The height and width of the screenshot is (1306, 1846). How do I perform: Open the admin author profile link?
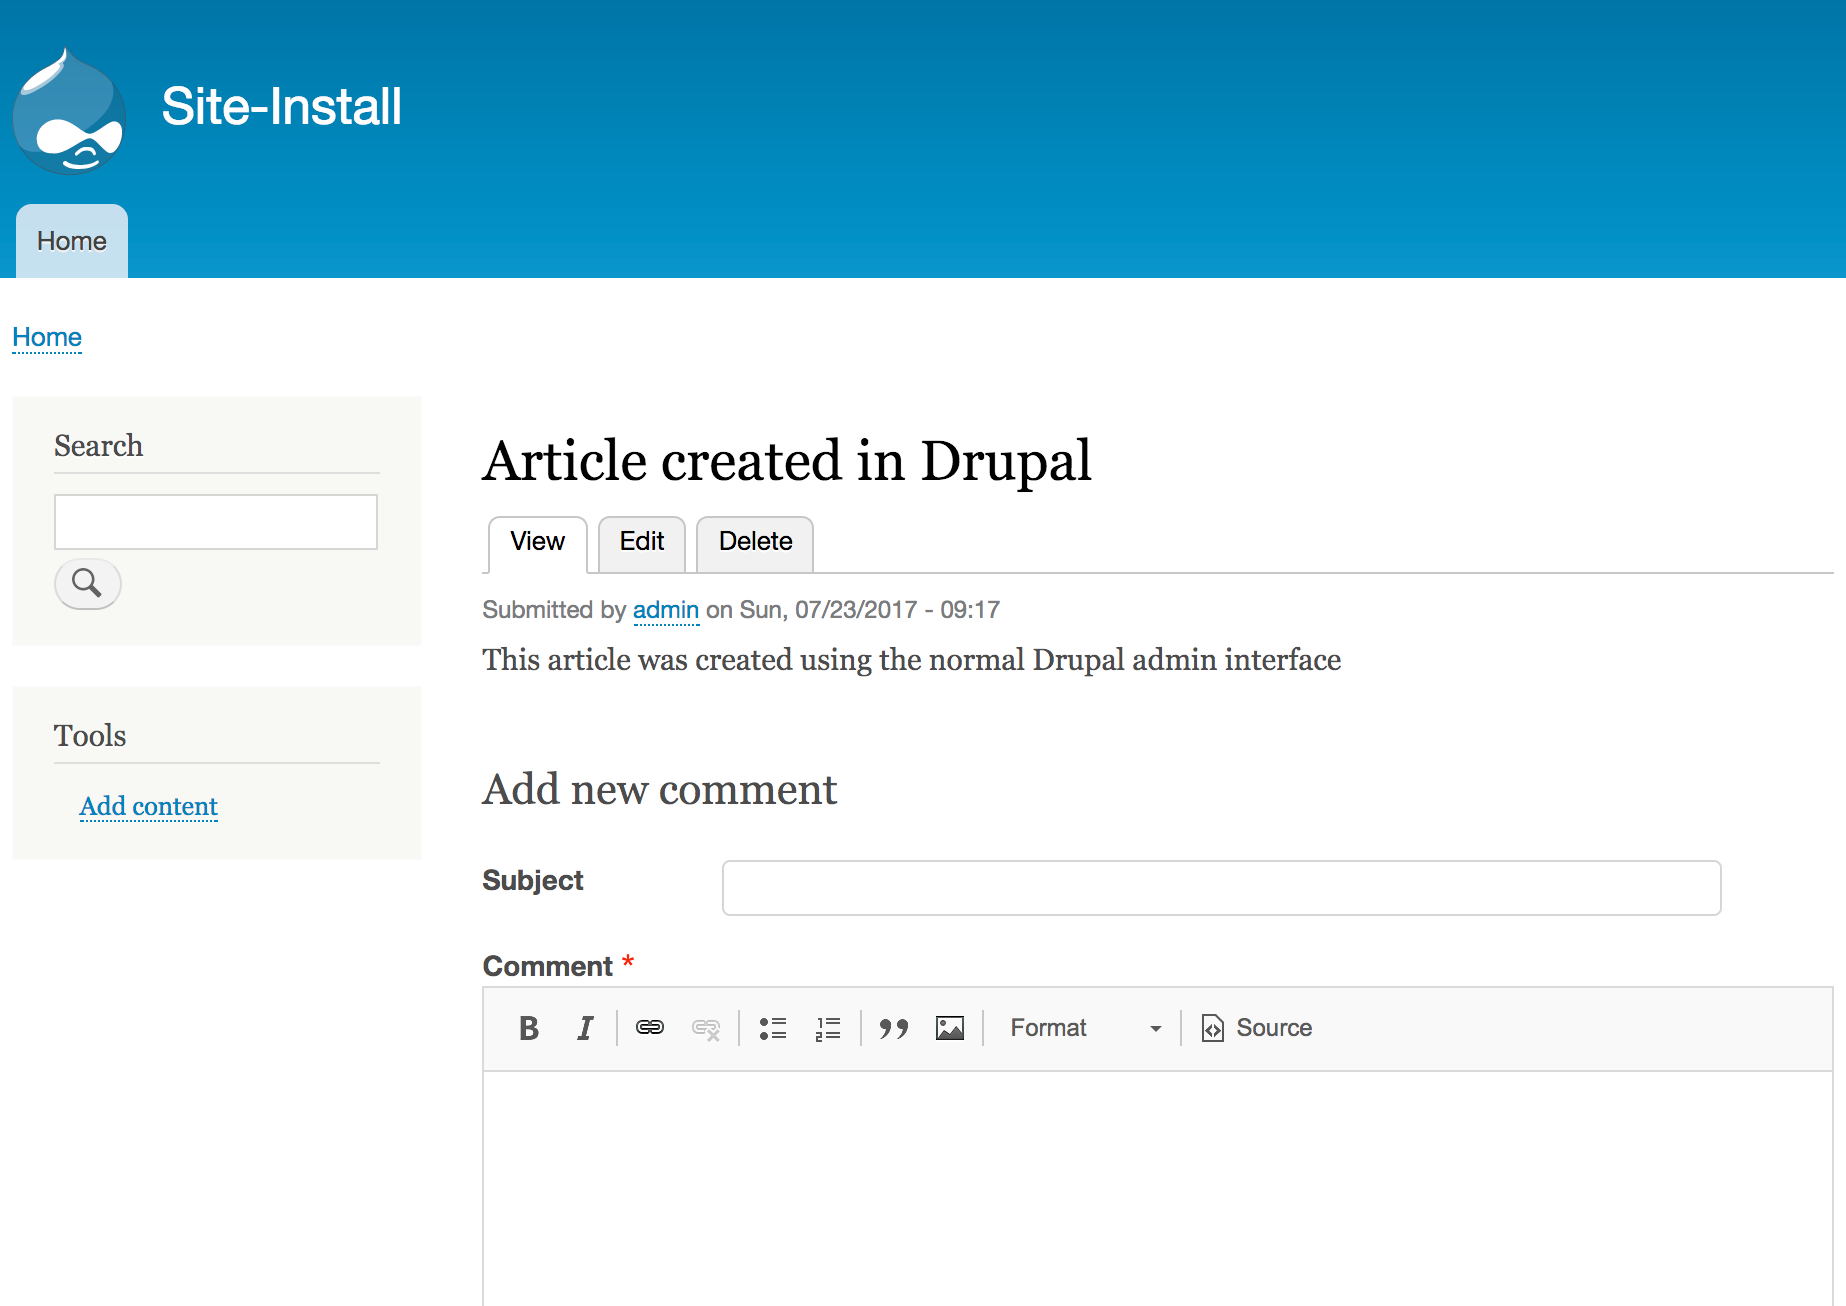(665, 610)
